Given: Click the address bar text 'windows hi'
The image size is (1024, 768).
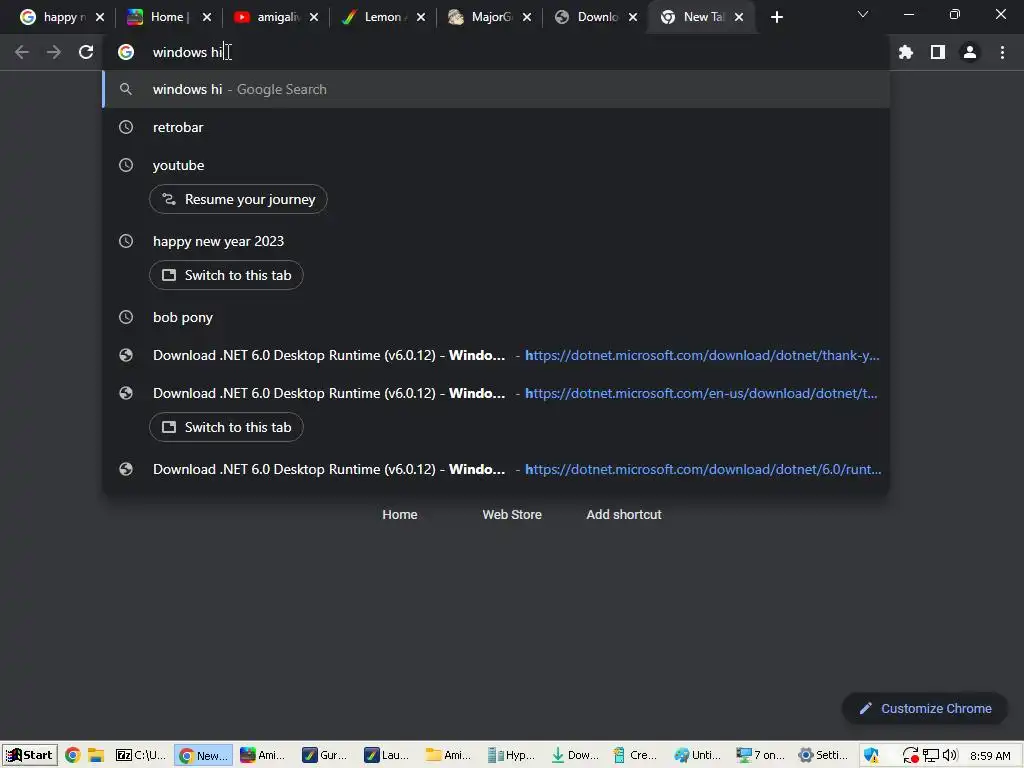Looking at the screenshot, I should coord(187,52).
